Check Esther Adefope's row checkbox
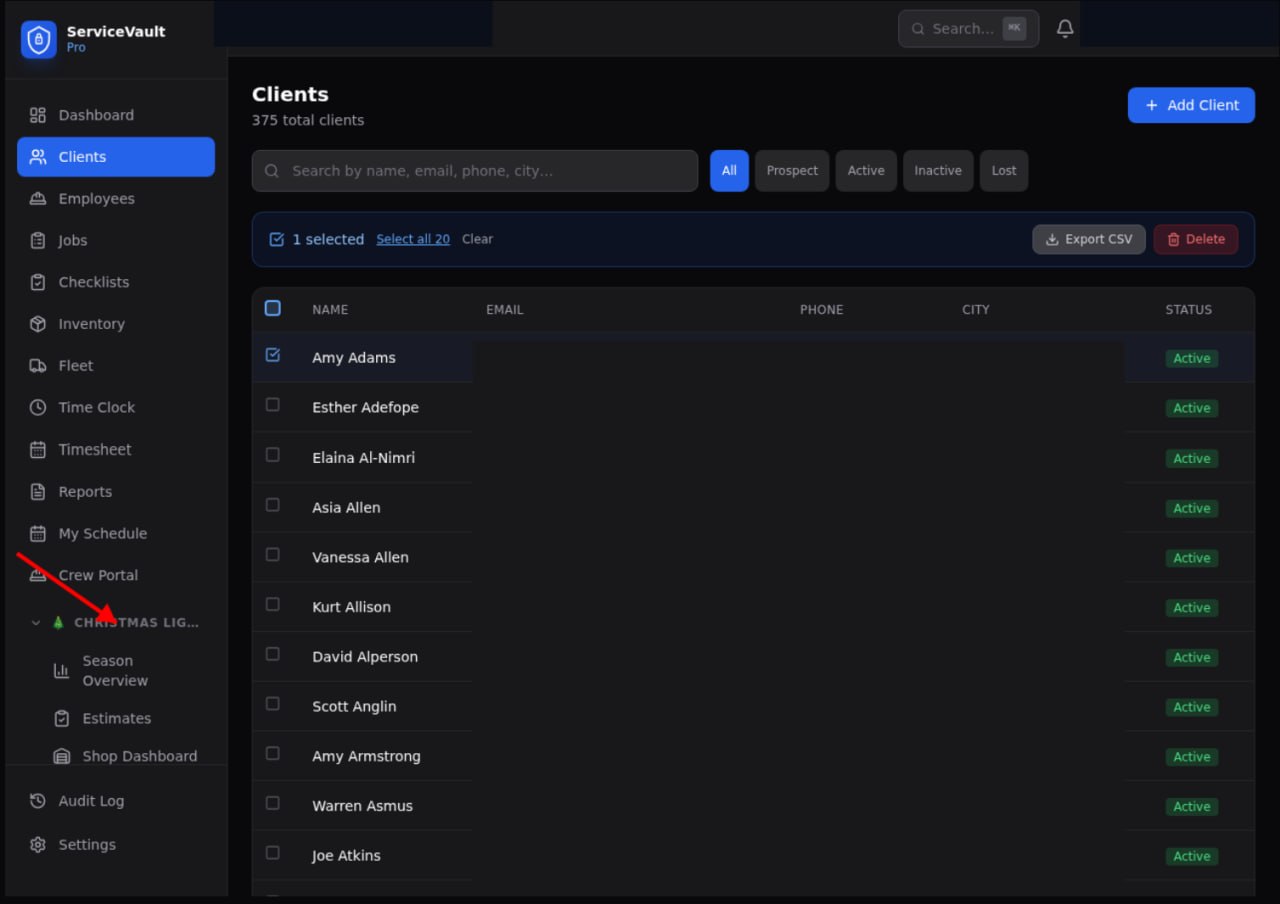This screenshot has height=904, width=1280. [x=273, y=405]
